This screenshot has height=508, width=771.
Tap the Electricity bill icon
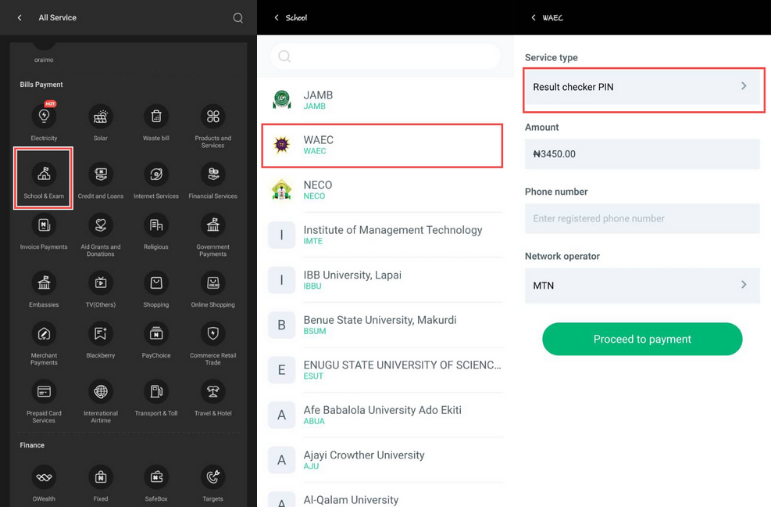pyautogui.click(x=43, y=122)
